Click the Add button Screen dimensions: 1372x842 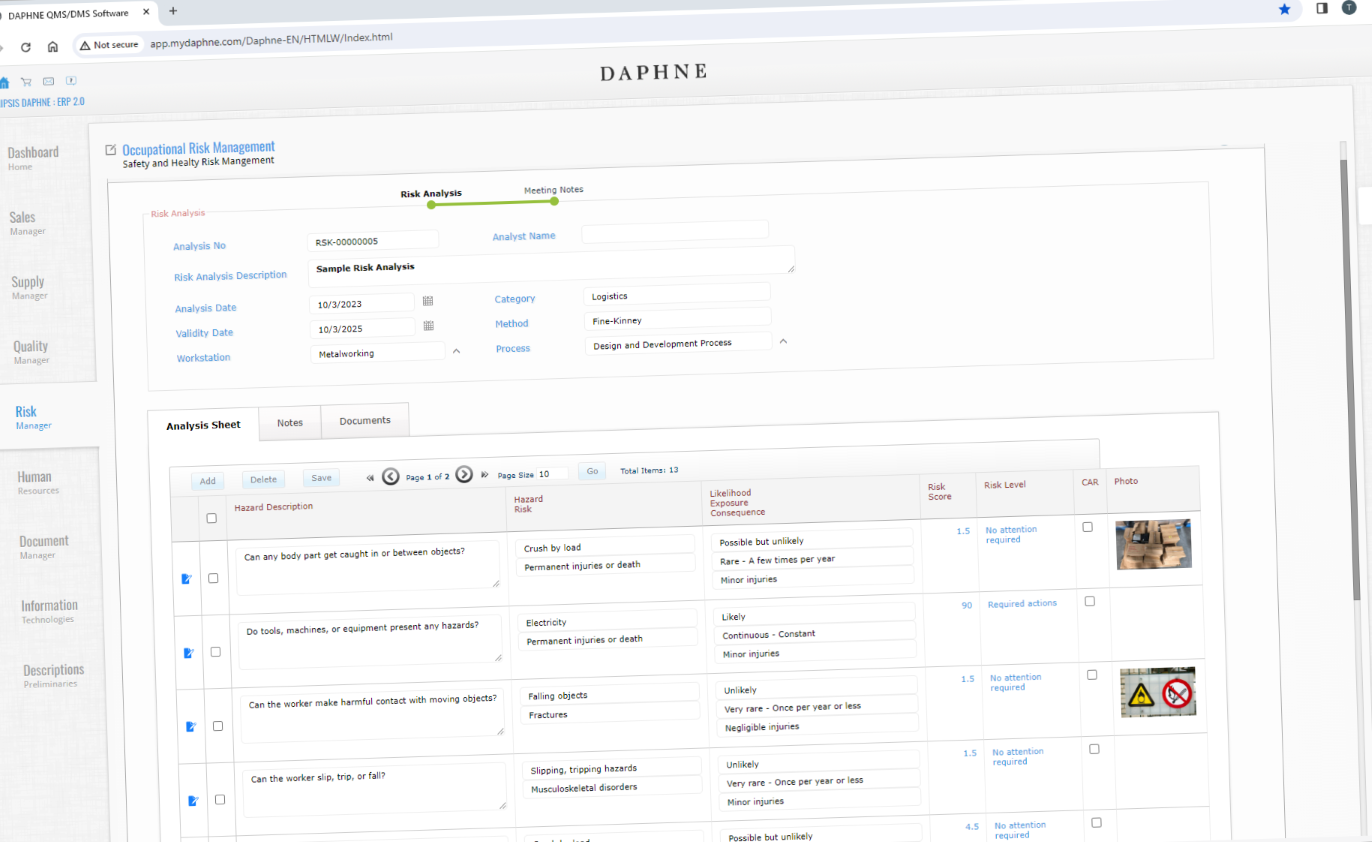click(207, 481)
